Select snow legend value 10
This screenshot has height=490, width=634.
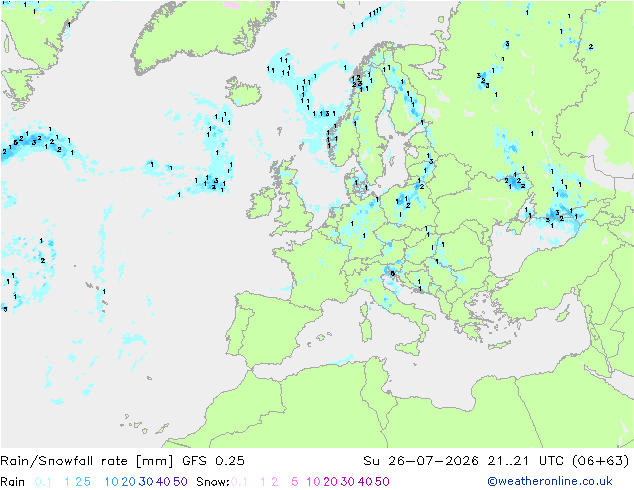pos(313,482)
